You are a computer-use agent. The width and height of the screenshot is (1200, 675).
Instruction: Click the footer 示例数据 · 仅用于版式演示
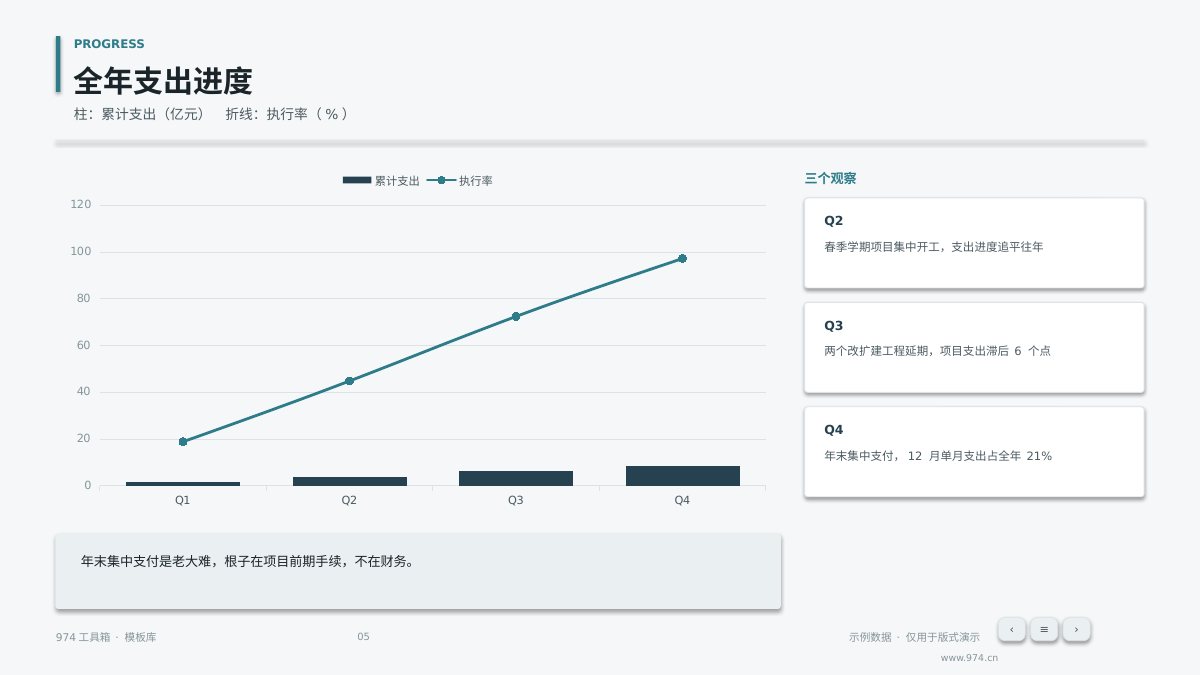click(x=914, y=637)
